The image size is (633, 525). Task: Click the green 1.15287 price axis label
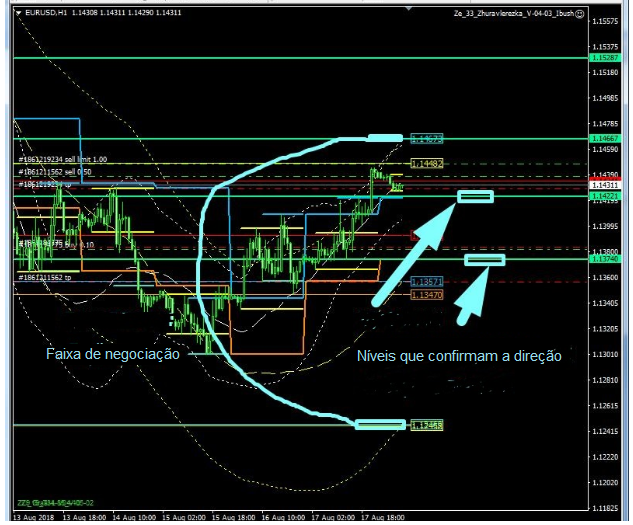(x=603, y=59)
